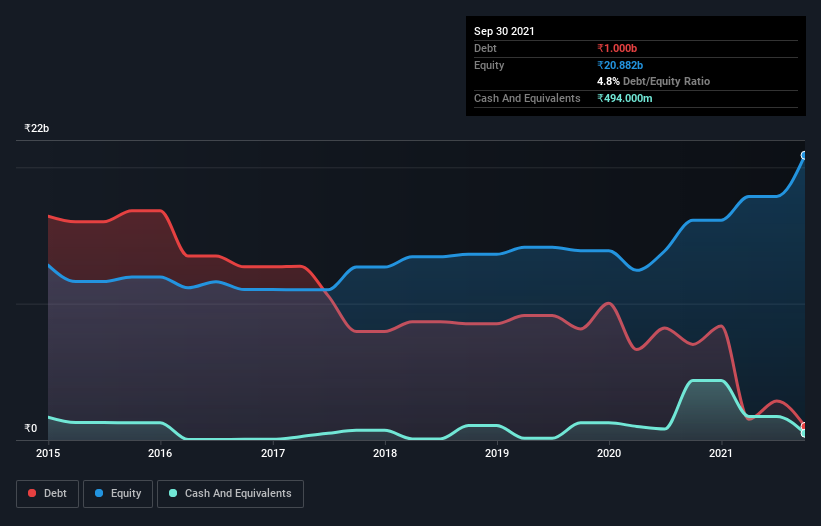821x526 pixels.
Task: Click the 2016 x-axis label
Action: 160,453
